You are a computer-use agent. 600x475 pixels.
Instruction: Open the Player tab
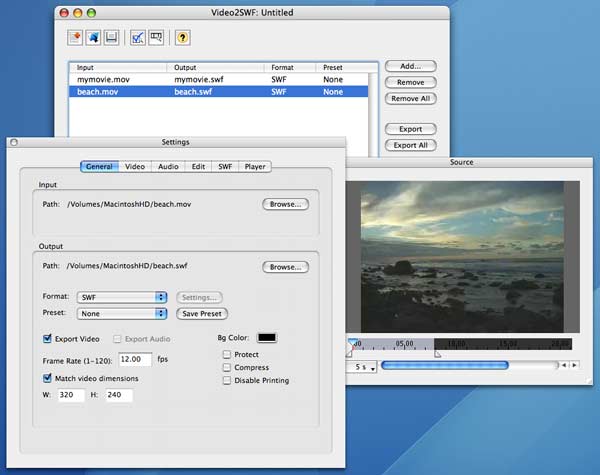click(x=255, y=167)
